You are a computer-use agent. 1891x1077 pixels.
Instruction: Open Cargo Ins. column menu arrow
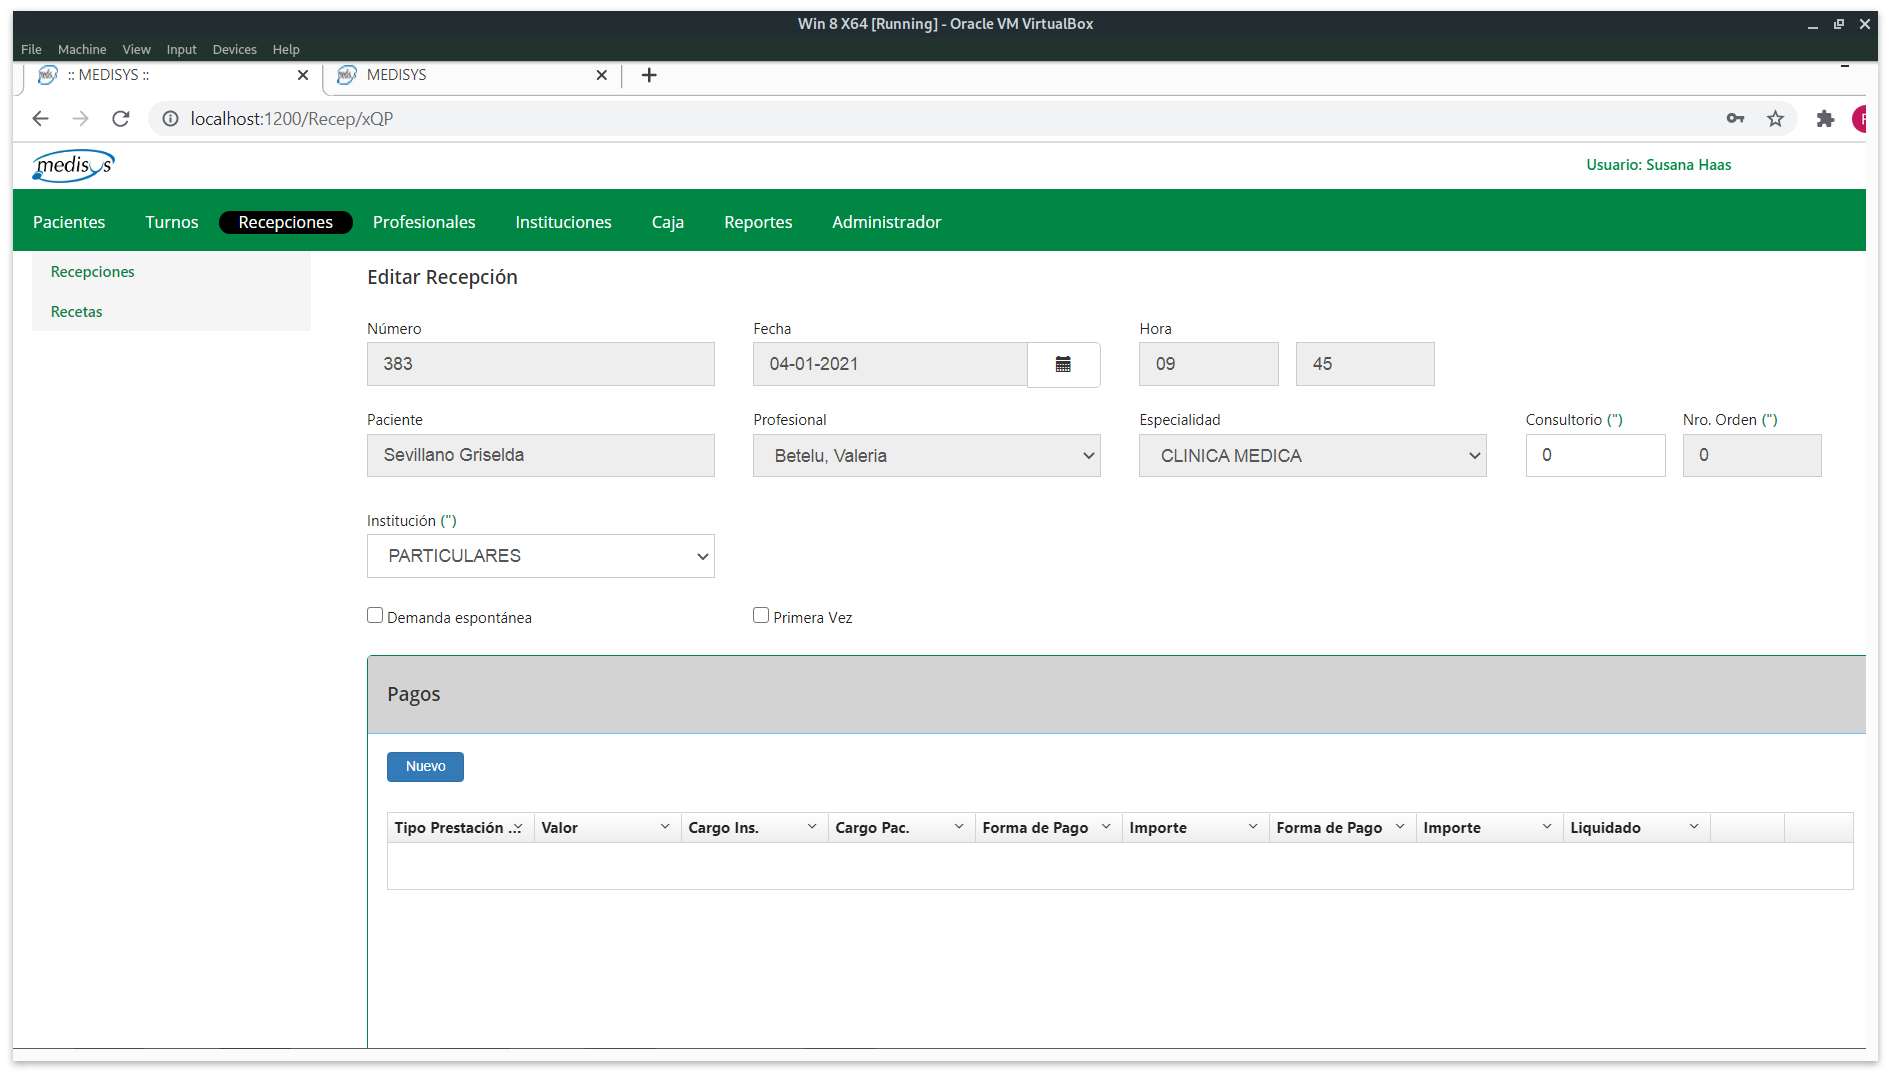coord(812,828)
